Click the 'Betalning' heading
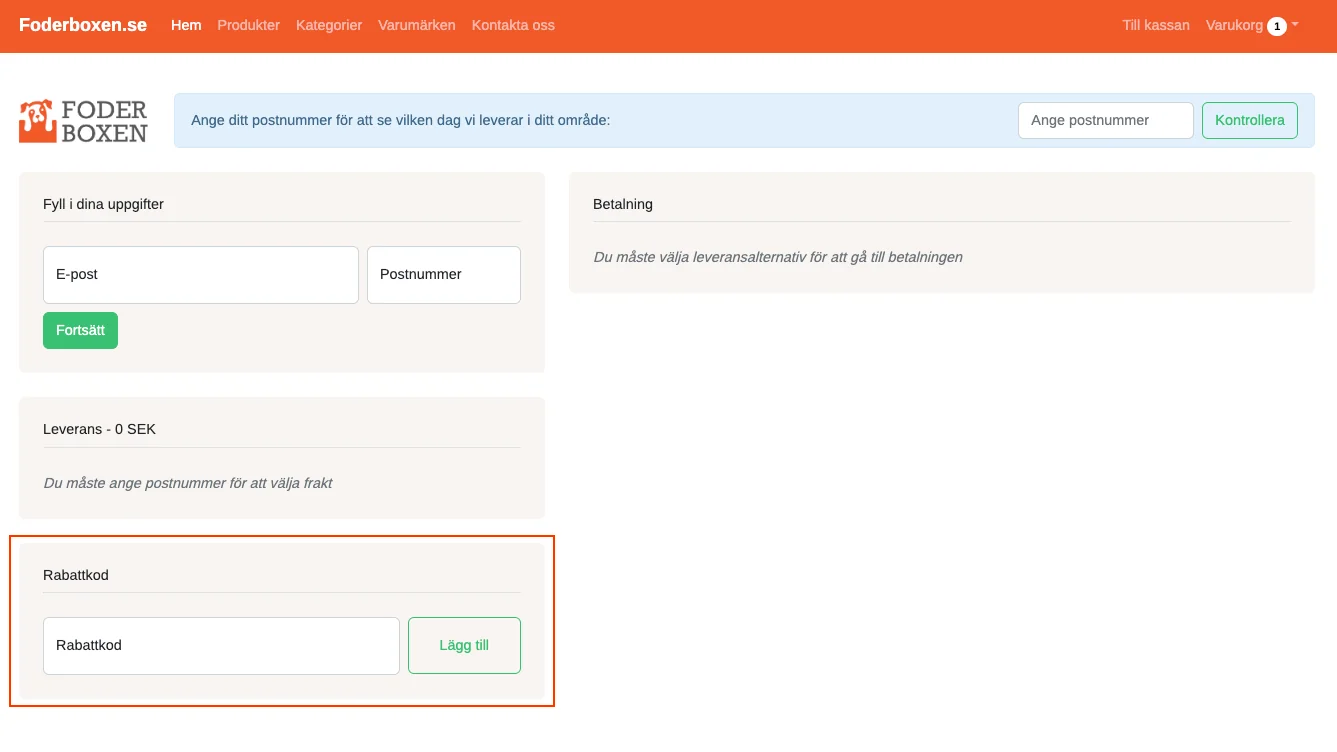The width and height of the screenshot is (1337, 752). (x=623, y=204)
